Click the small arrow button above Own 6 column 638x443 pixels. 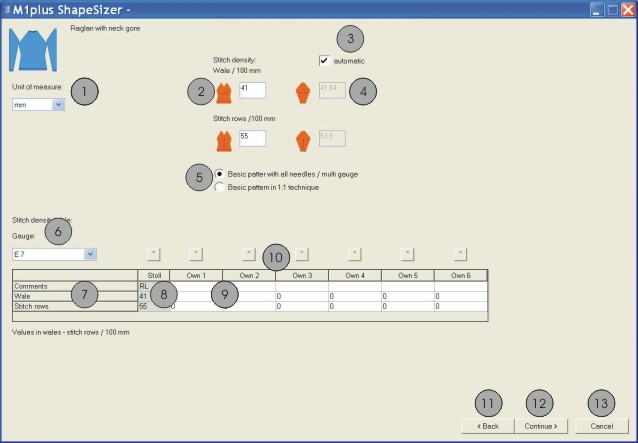pyautogui.click(x=460, y=253)
